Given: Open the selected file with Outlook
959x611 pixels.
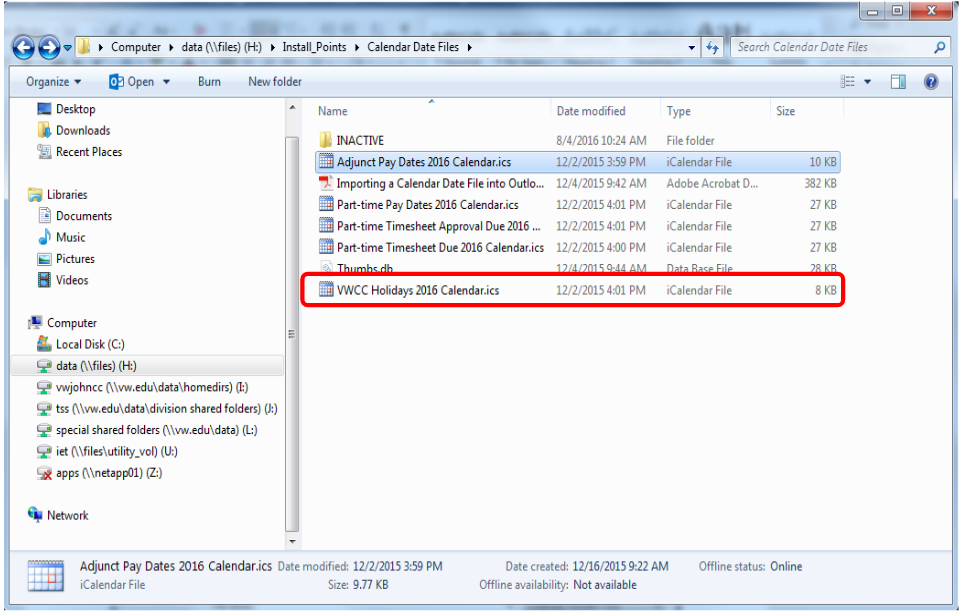Looking at the screenshot, I should pyautogui.click(x=131, y=81).
